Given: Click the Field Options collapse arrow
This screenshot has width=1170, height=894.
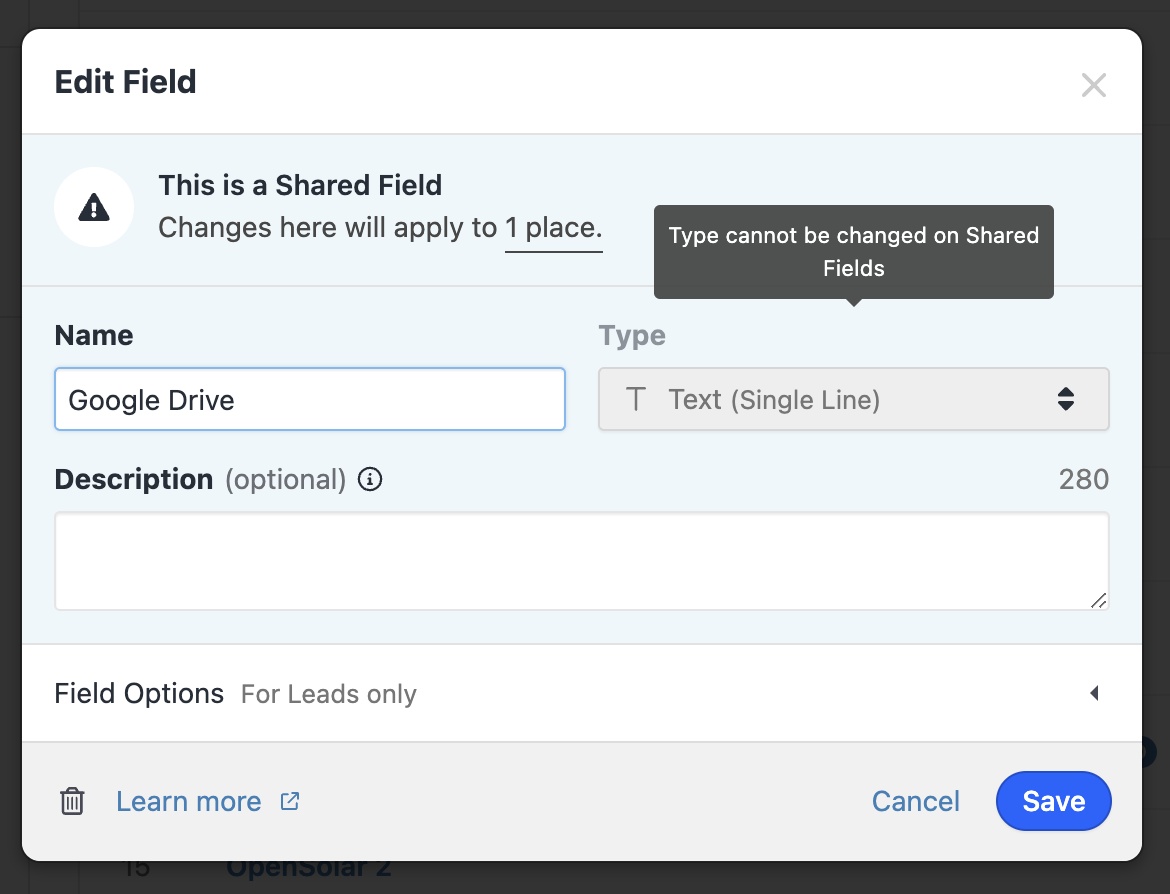Looking at the screenshot, I should (x=1094, y=693).
